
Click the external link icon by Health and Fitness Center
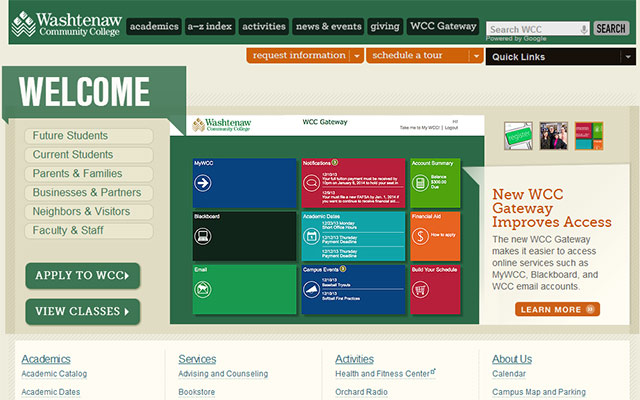[433, 371]
